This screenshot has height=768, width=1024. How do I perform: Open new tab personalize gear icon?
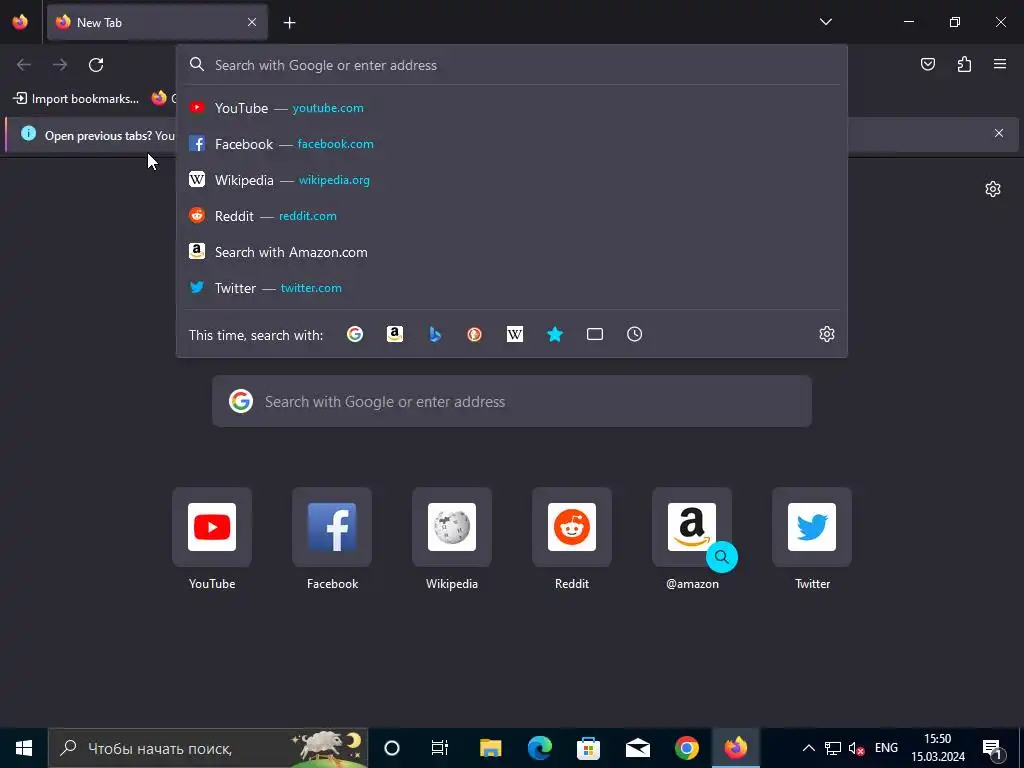993,189
